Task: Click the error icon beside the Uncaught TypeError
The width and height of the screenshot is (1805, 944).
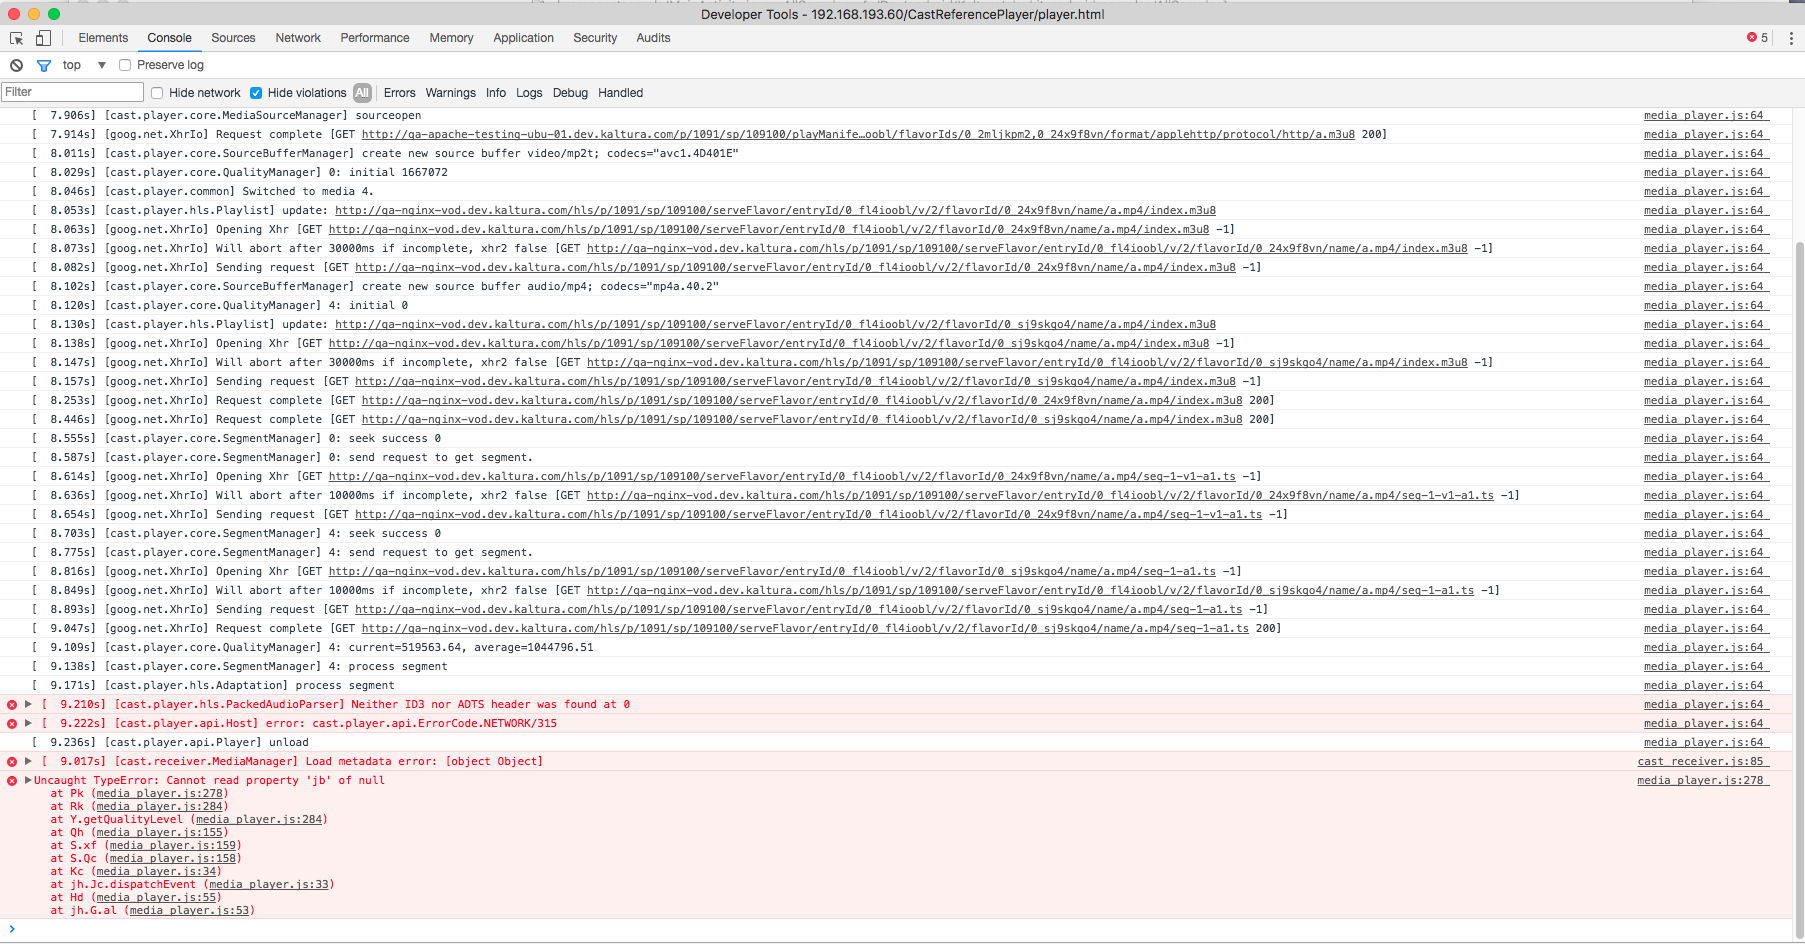Action: click(x=12, y=781)
